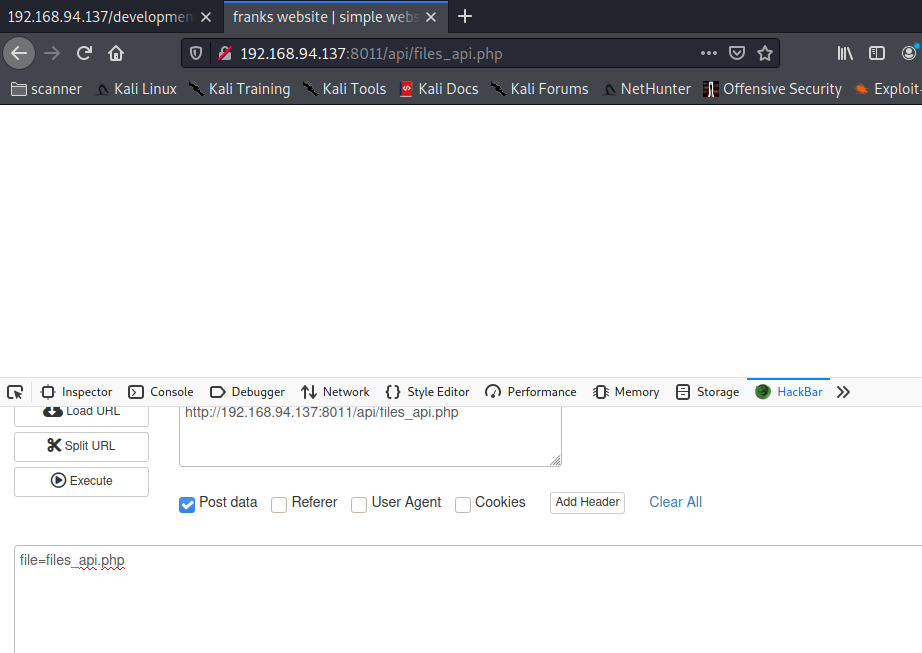Focus the post data field with file=files_api.php
This screenshot has width=922, height=653.
tap(468, 598)
